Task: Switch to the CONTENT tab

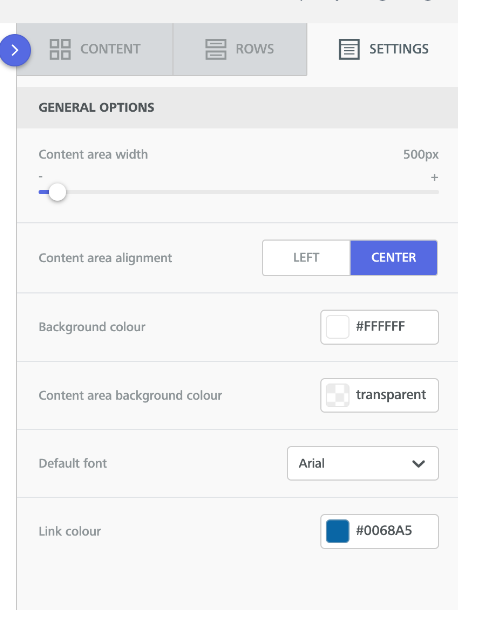Action: (95, 49)
